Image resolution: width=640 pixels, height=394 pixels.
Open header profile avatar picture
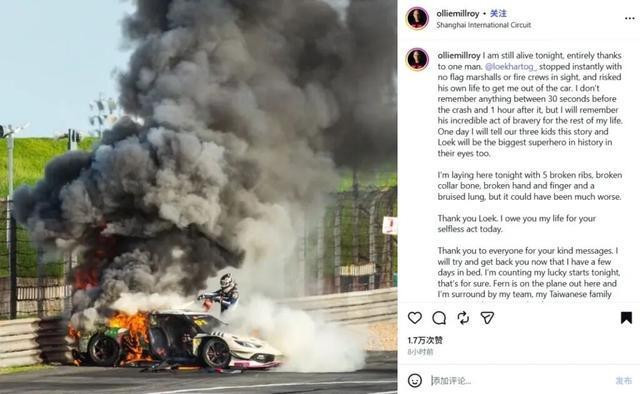(417, 18)
